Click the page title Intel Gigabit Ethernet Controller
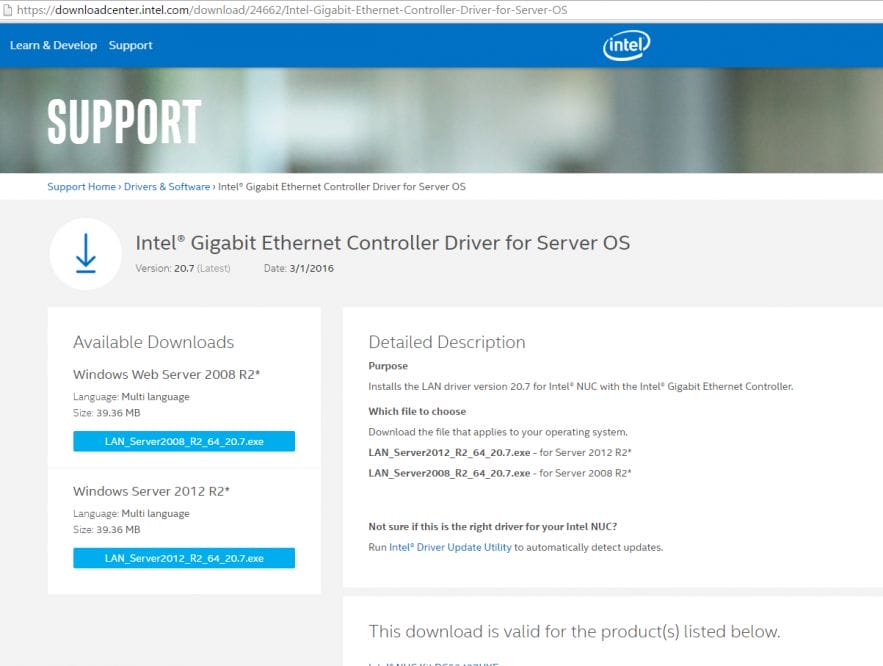The width and height of the screenshot is (883, 666). 383,243
